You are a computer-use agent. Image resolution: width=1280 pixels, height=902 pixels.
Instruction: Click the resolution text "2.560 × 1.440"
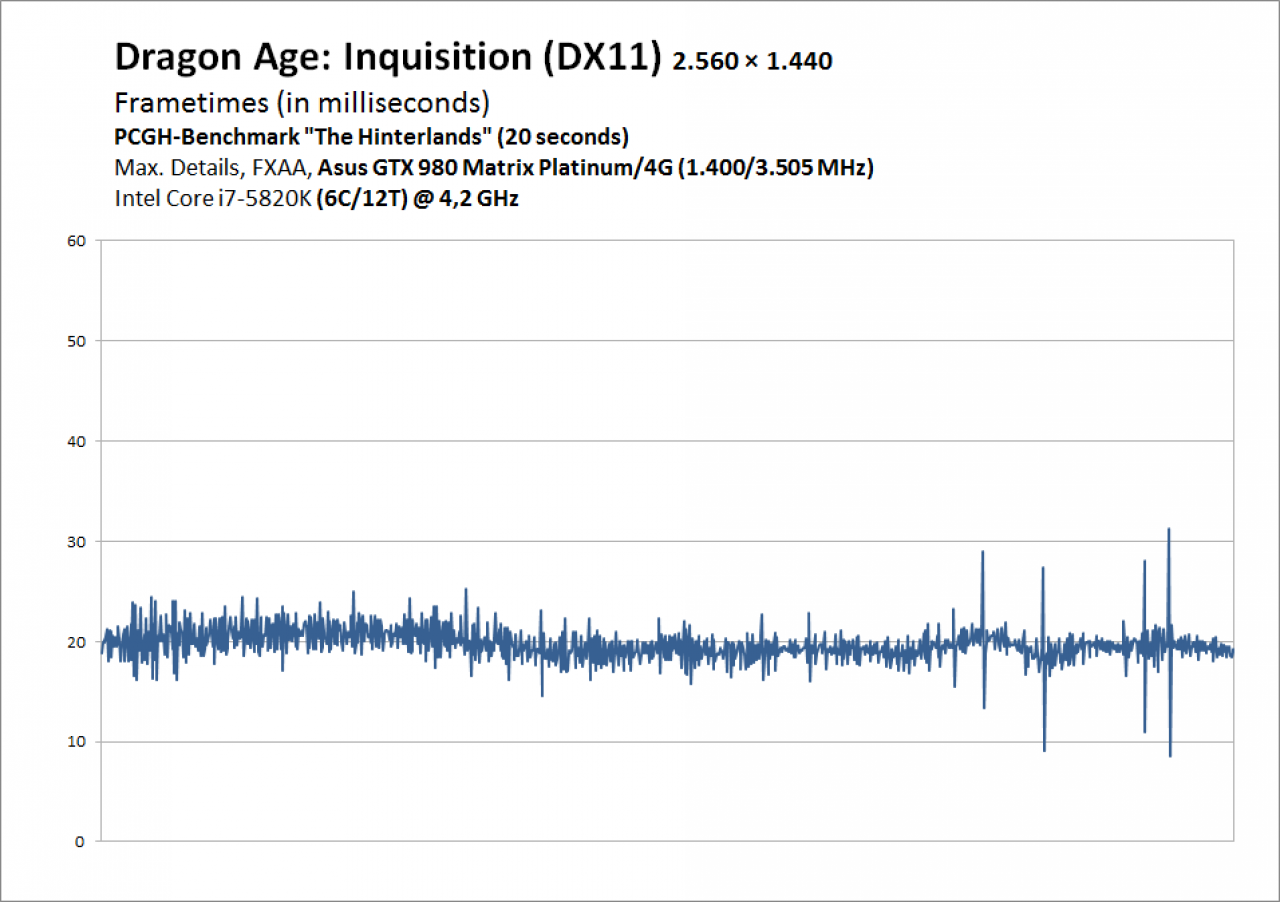752,62
